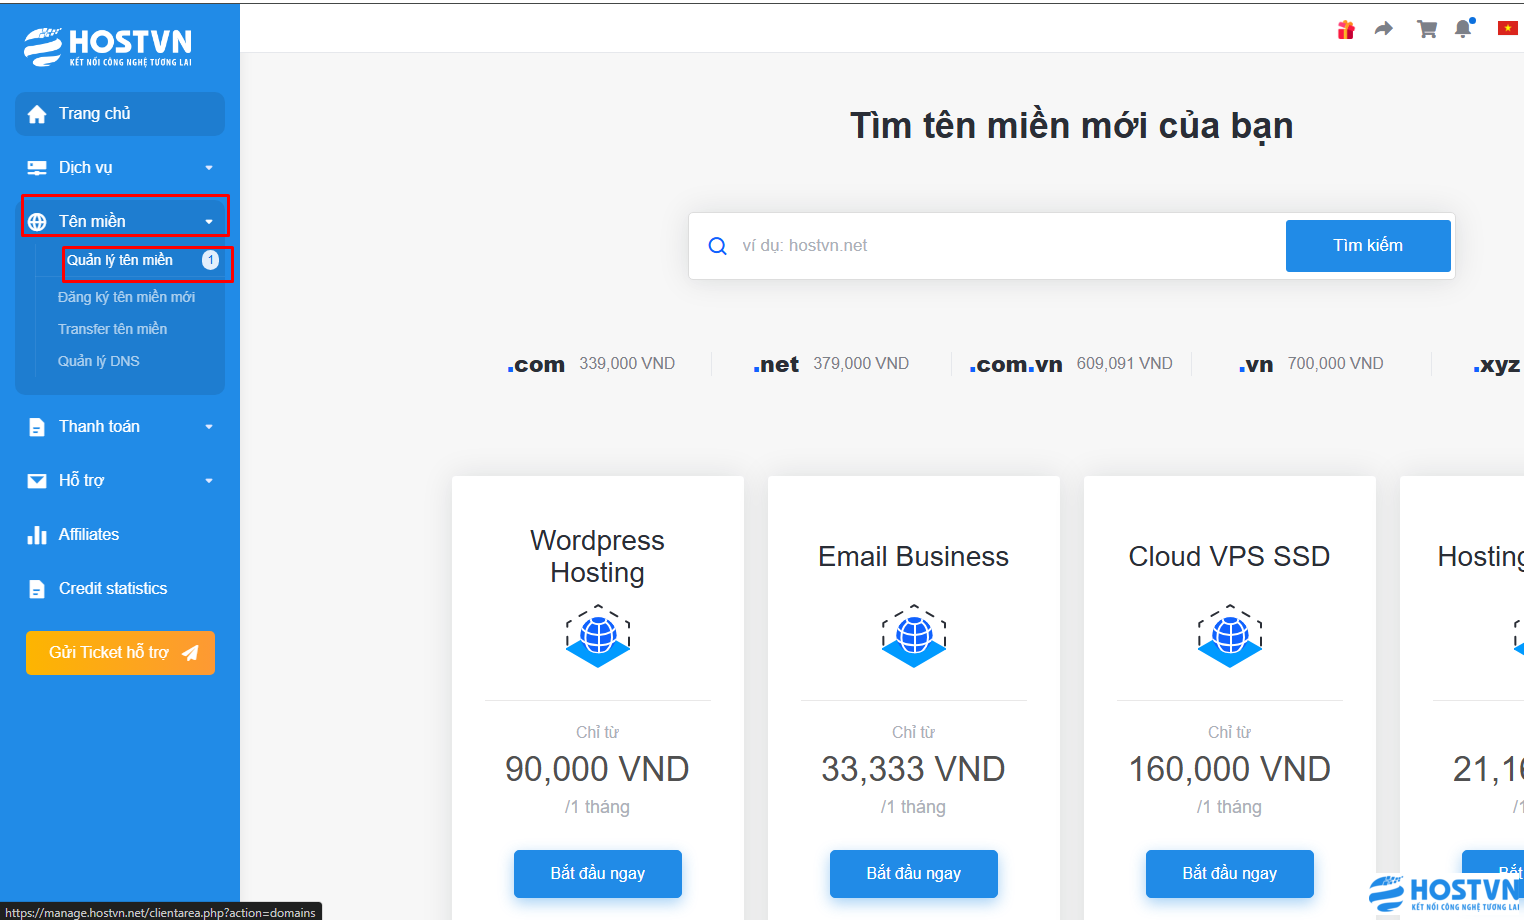Select Đăng ký tên miền mới
This screenshot has height=920, width=1524.
[126, 297]
